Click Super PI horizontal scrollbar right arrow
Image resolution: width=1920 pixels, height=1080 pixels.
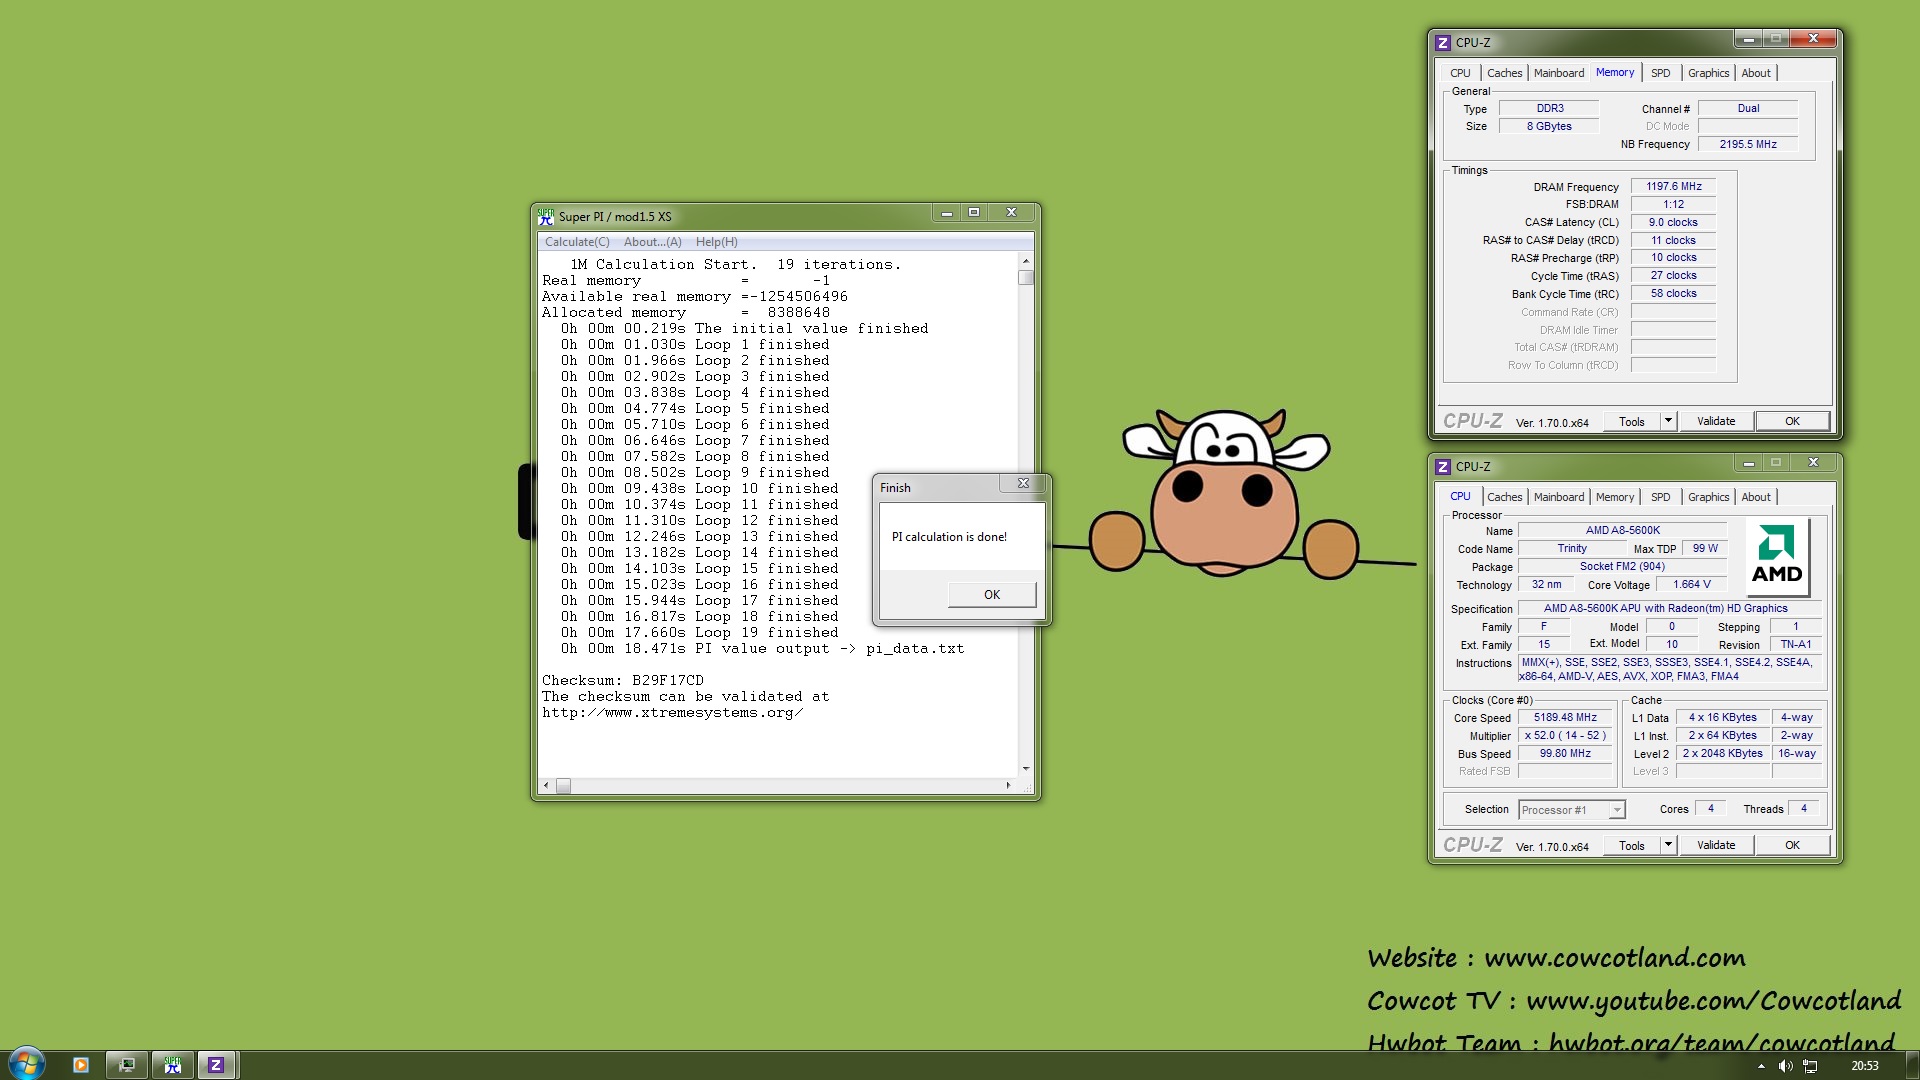pos(1008,786)
